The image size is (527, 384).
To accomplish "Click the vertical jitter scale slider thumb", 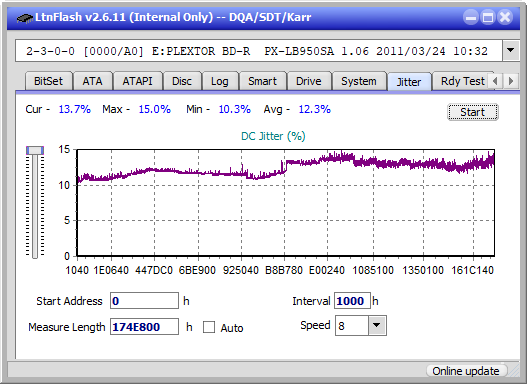I will point(35,150).
